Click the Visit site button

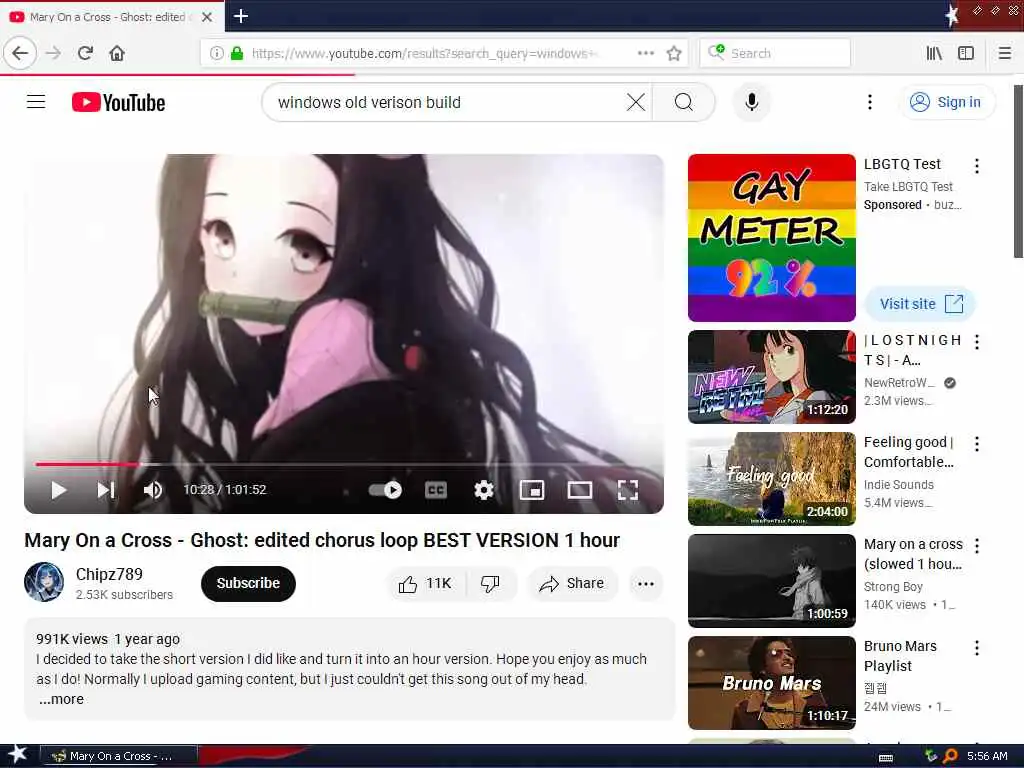(x=920, y=304)
